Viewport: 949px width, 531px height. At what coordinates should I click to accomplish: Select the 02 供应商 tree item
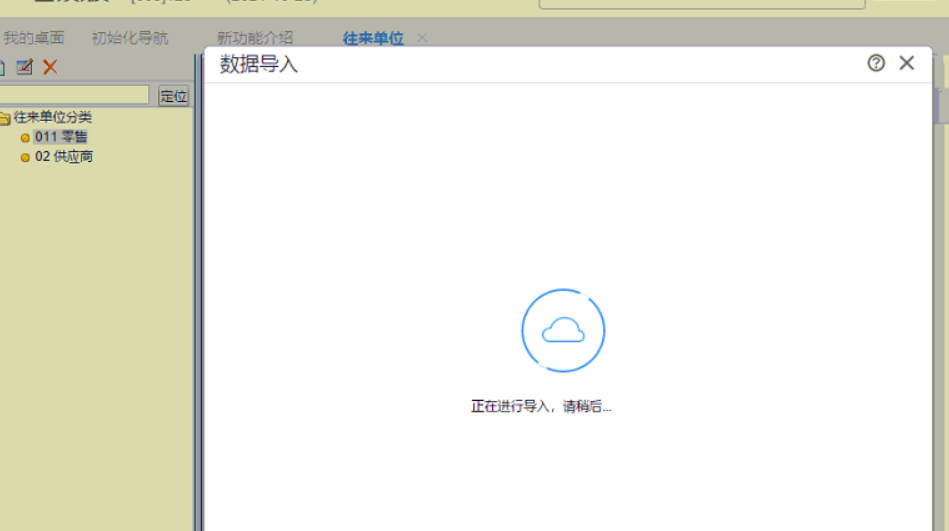pos(64,157)
